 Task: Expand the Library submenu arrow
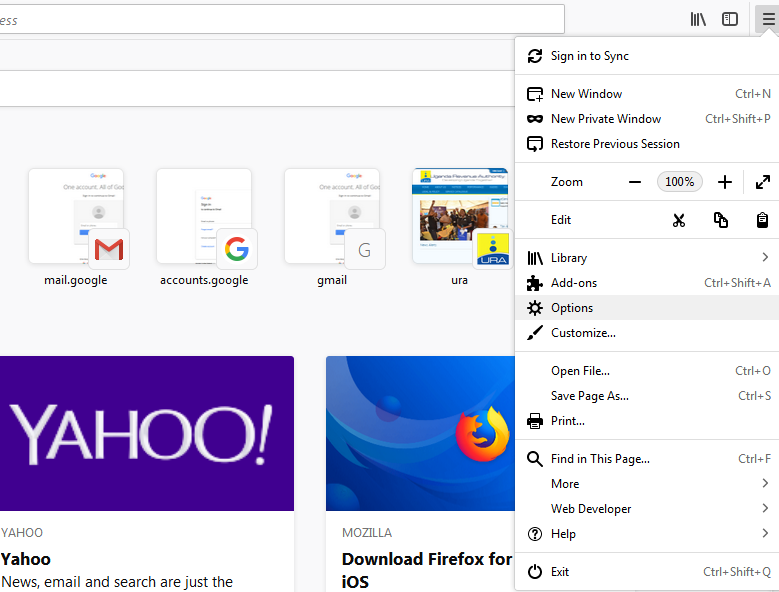pos(765,257)
